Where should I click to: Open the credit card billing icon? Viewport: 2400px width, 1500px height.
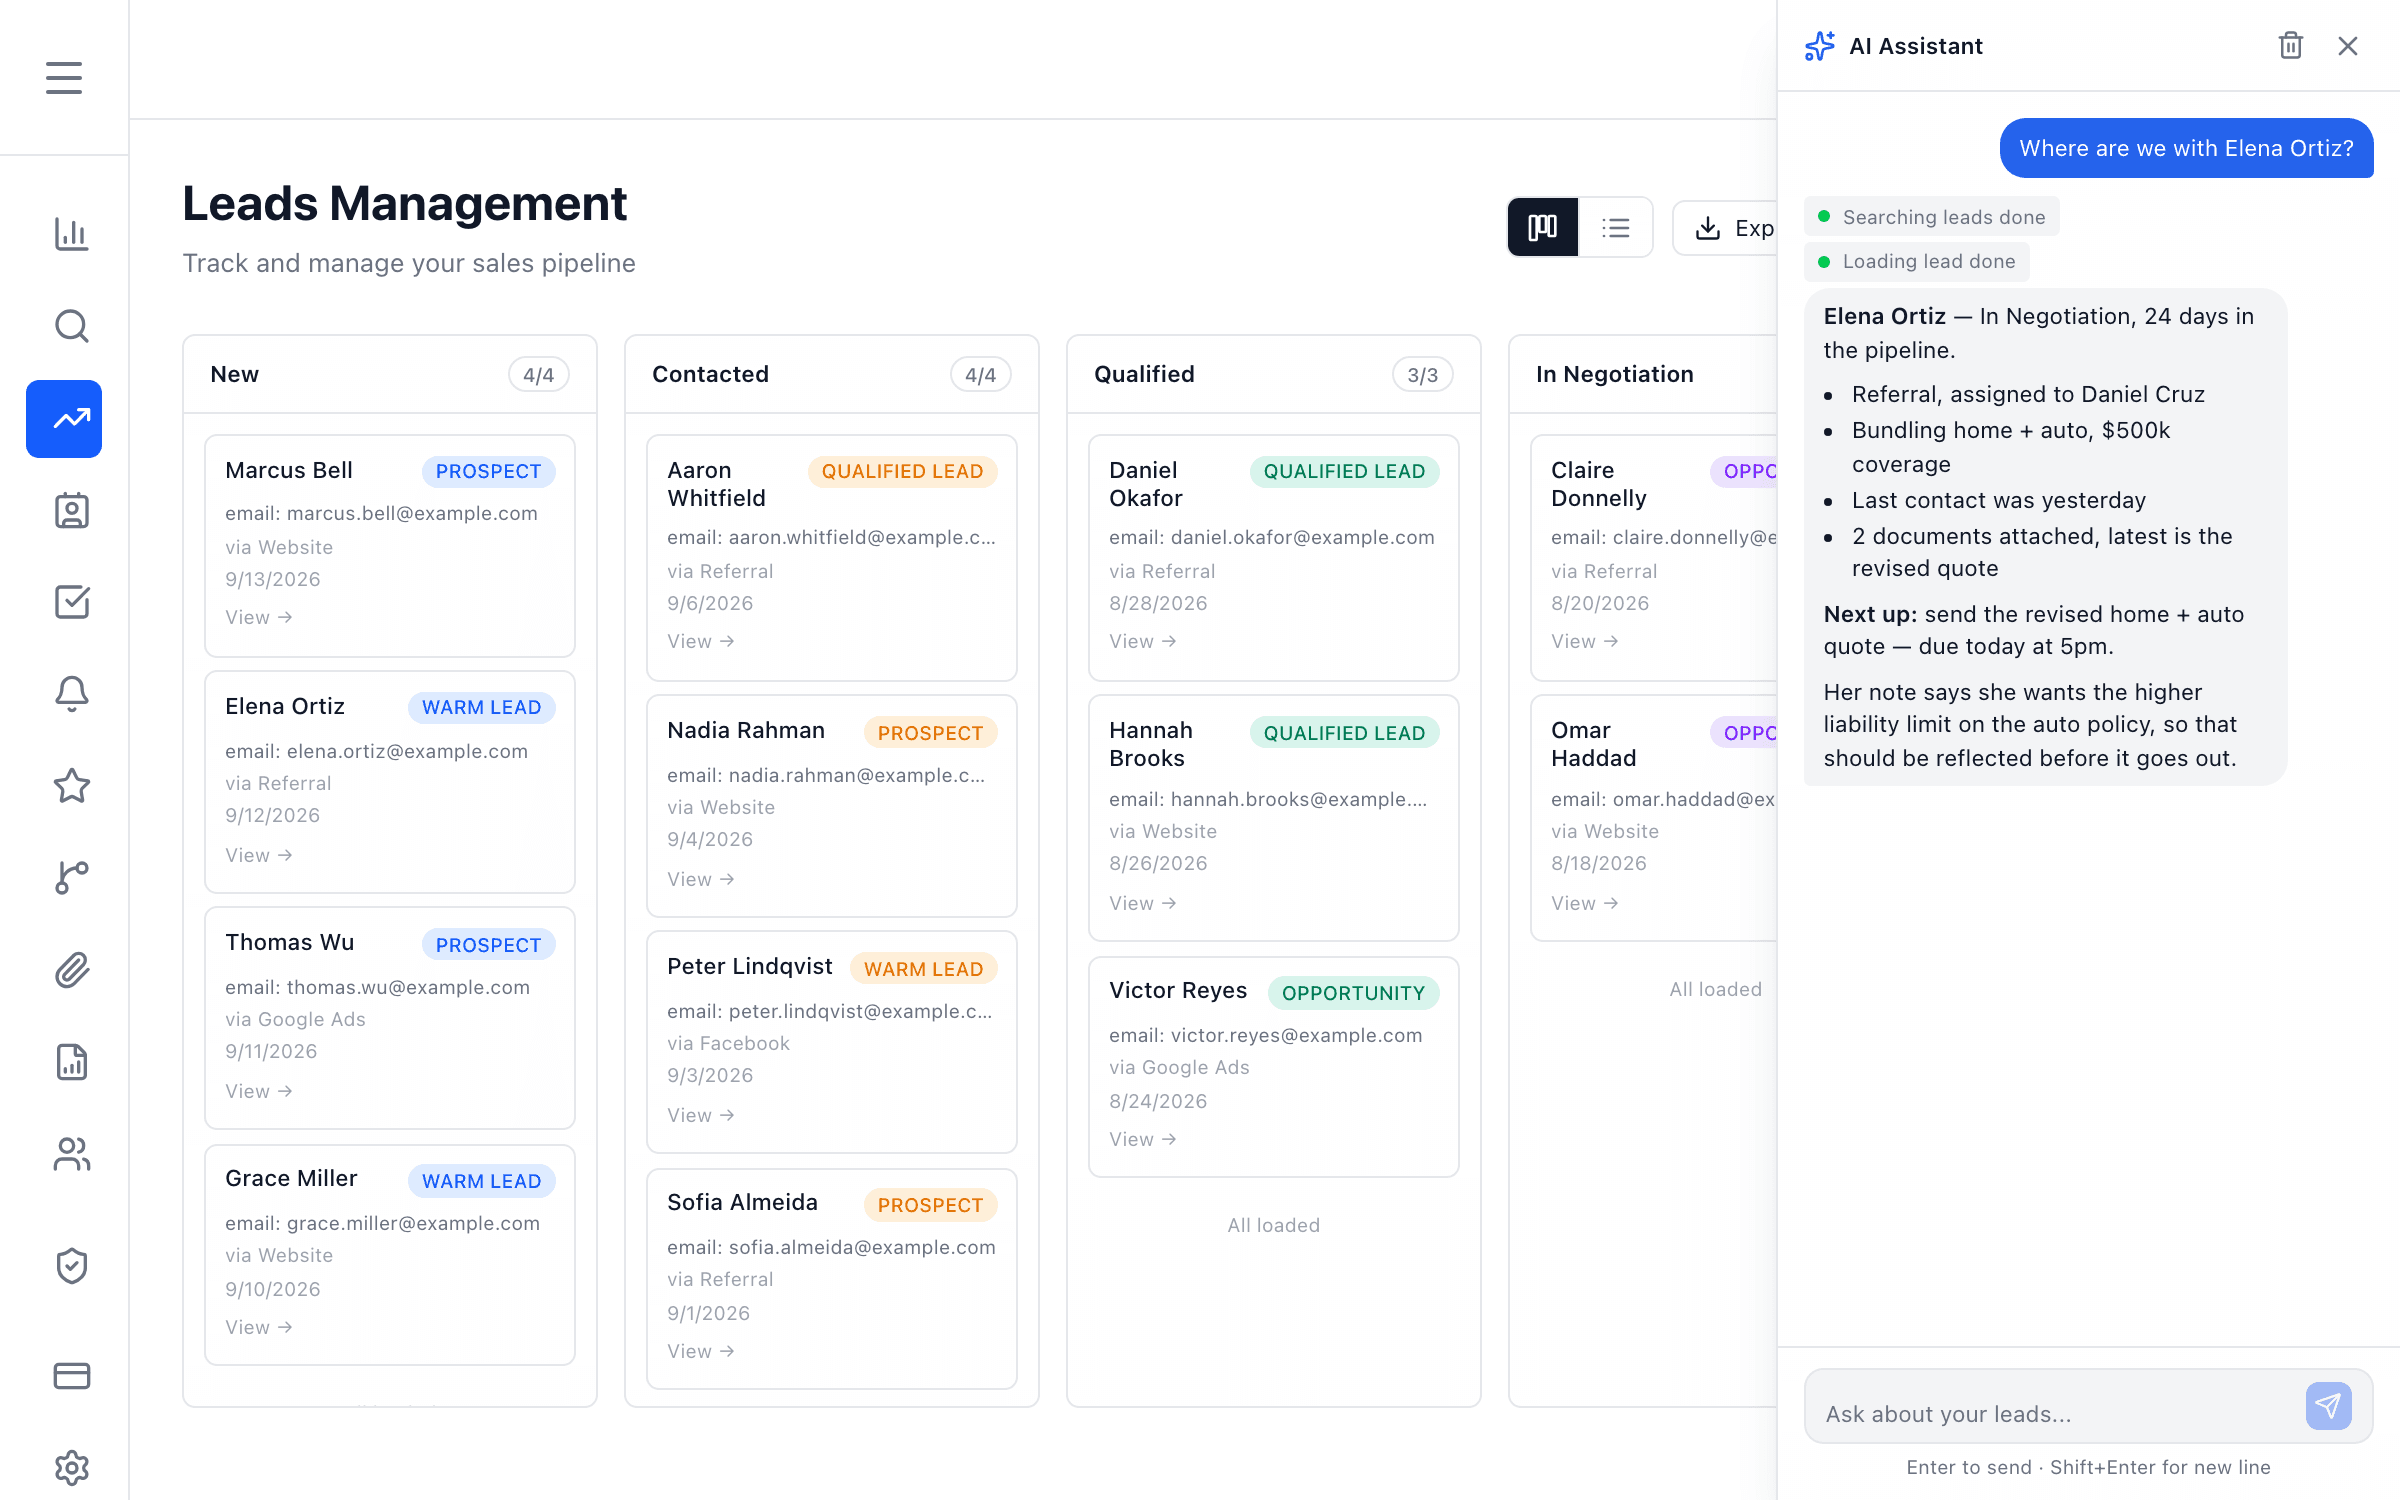71,1376
